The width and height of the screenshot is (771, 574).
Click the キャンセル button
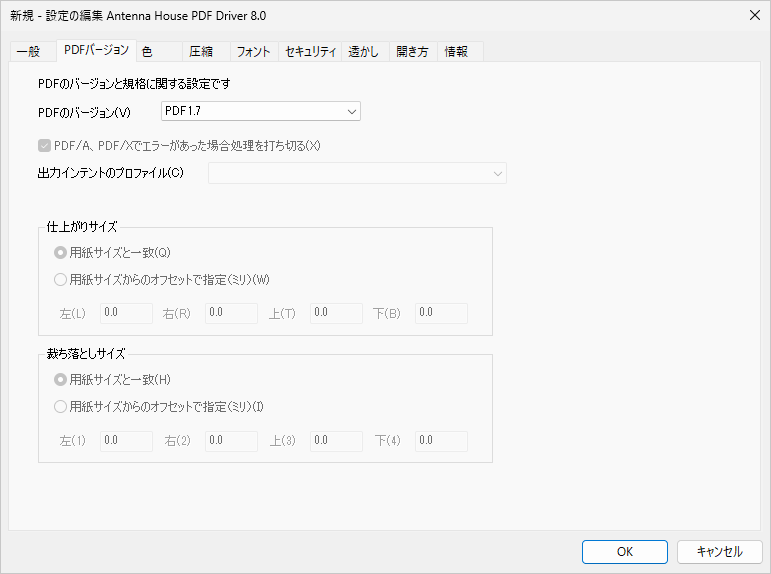tap(719, 552)
